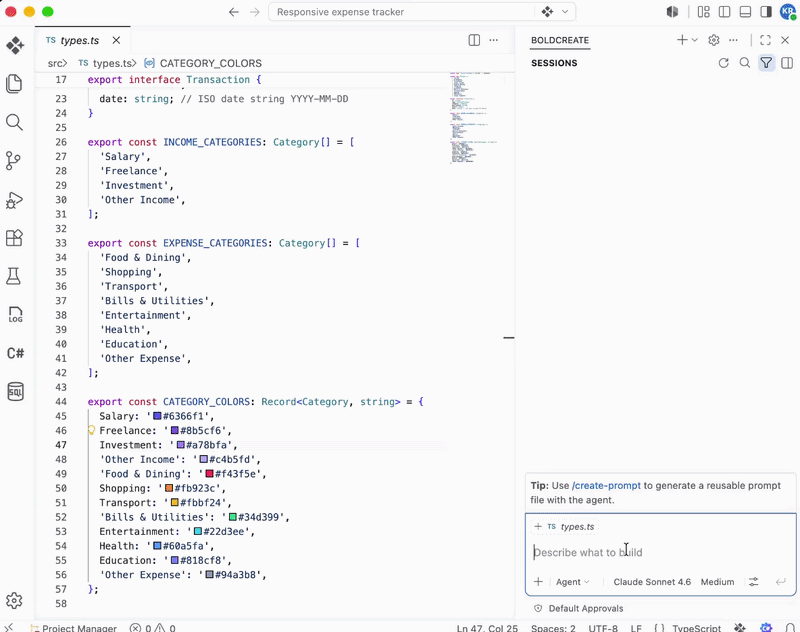Screen dimensions: 800x632
Task: Switch to the BOLDCREATE panel tab
Action: point(560,40)
